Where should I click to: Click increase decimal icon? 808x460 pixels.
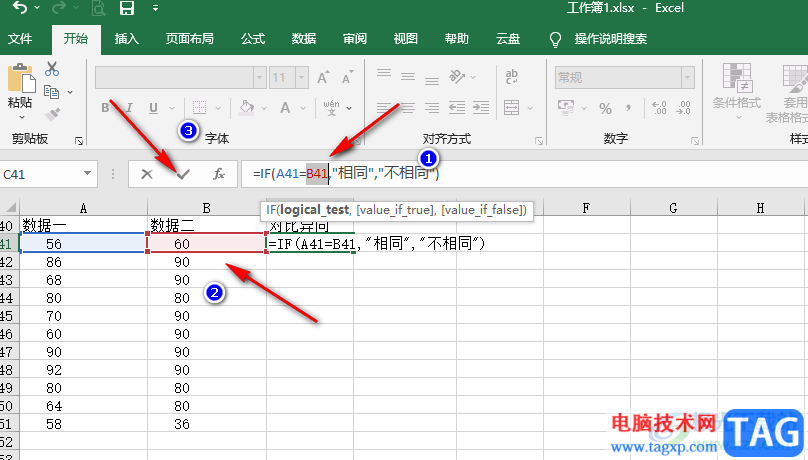(659, 108)
